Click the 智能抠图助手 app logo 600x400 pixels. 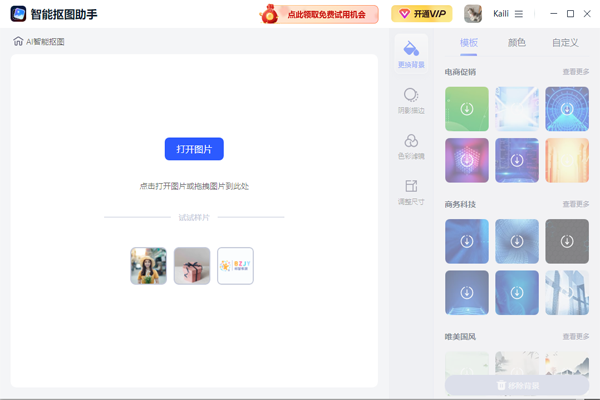click(x=18, y=14)
